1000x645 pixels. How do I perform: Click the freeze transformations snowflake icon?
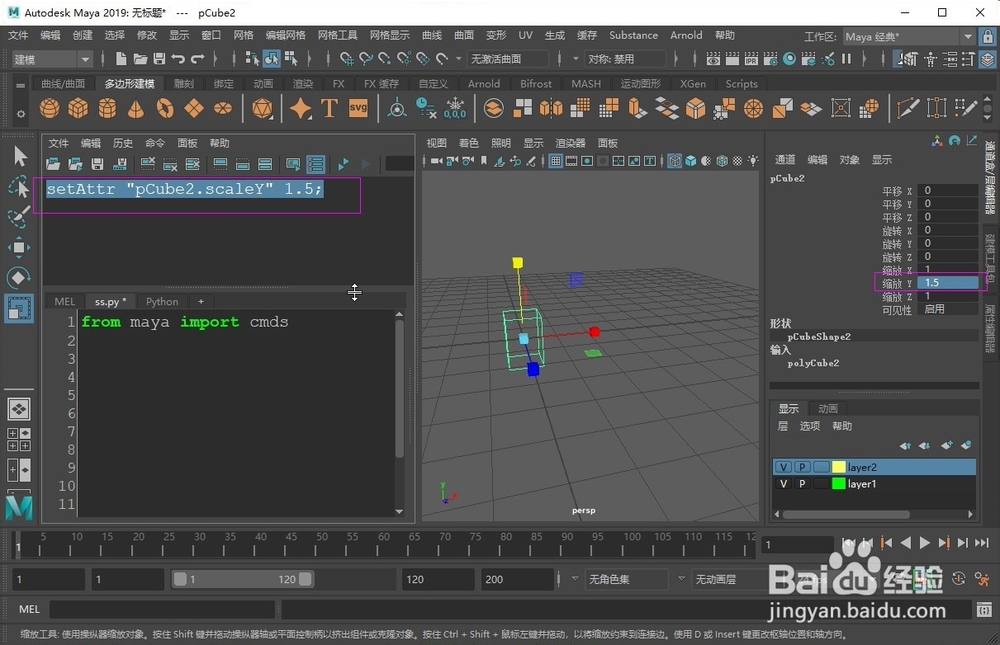point(455,108)
